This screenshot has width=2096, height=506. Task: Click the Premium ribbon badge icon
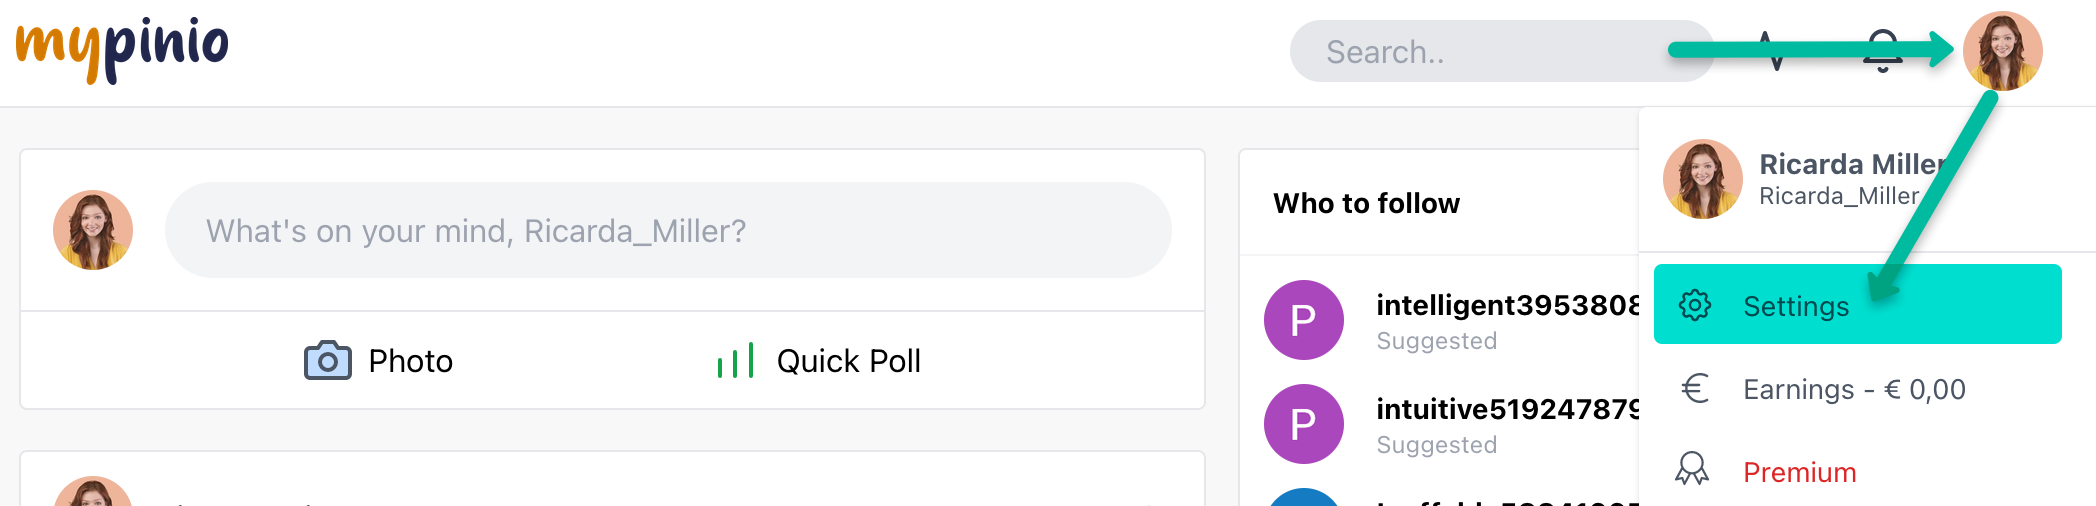(x=1692, y=469)
